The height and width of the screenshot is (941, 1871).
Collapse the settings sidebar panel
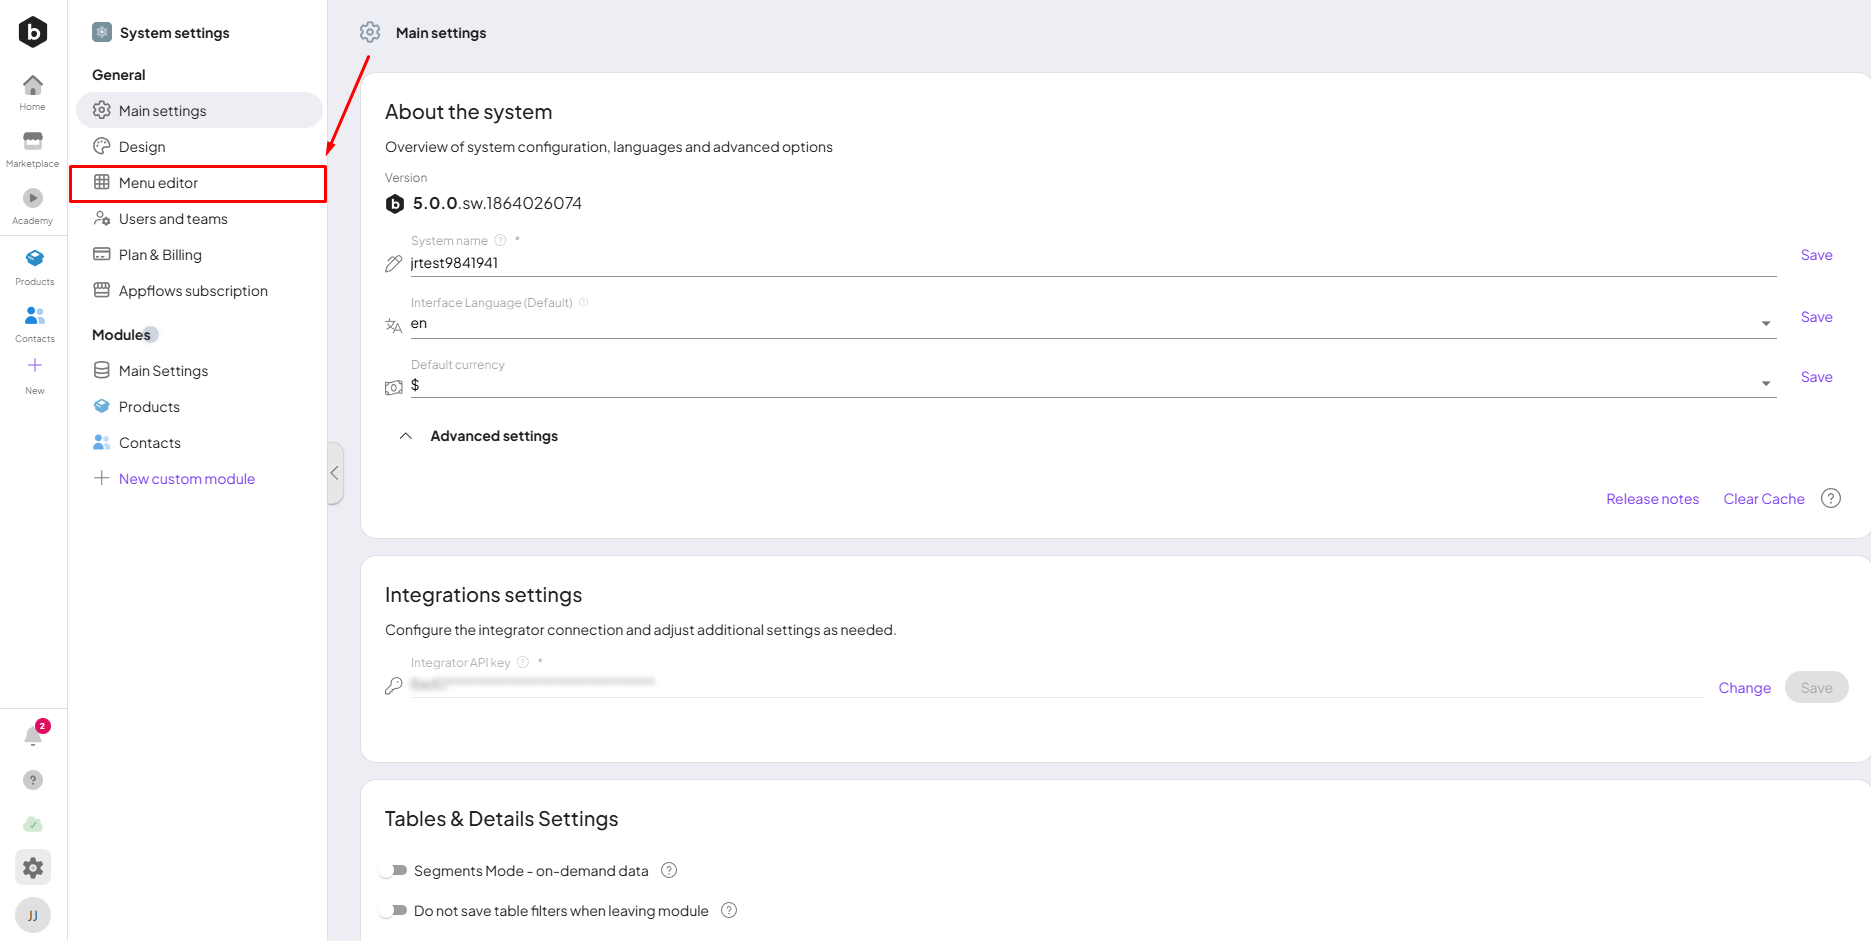click(x=335, y=473)
